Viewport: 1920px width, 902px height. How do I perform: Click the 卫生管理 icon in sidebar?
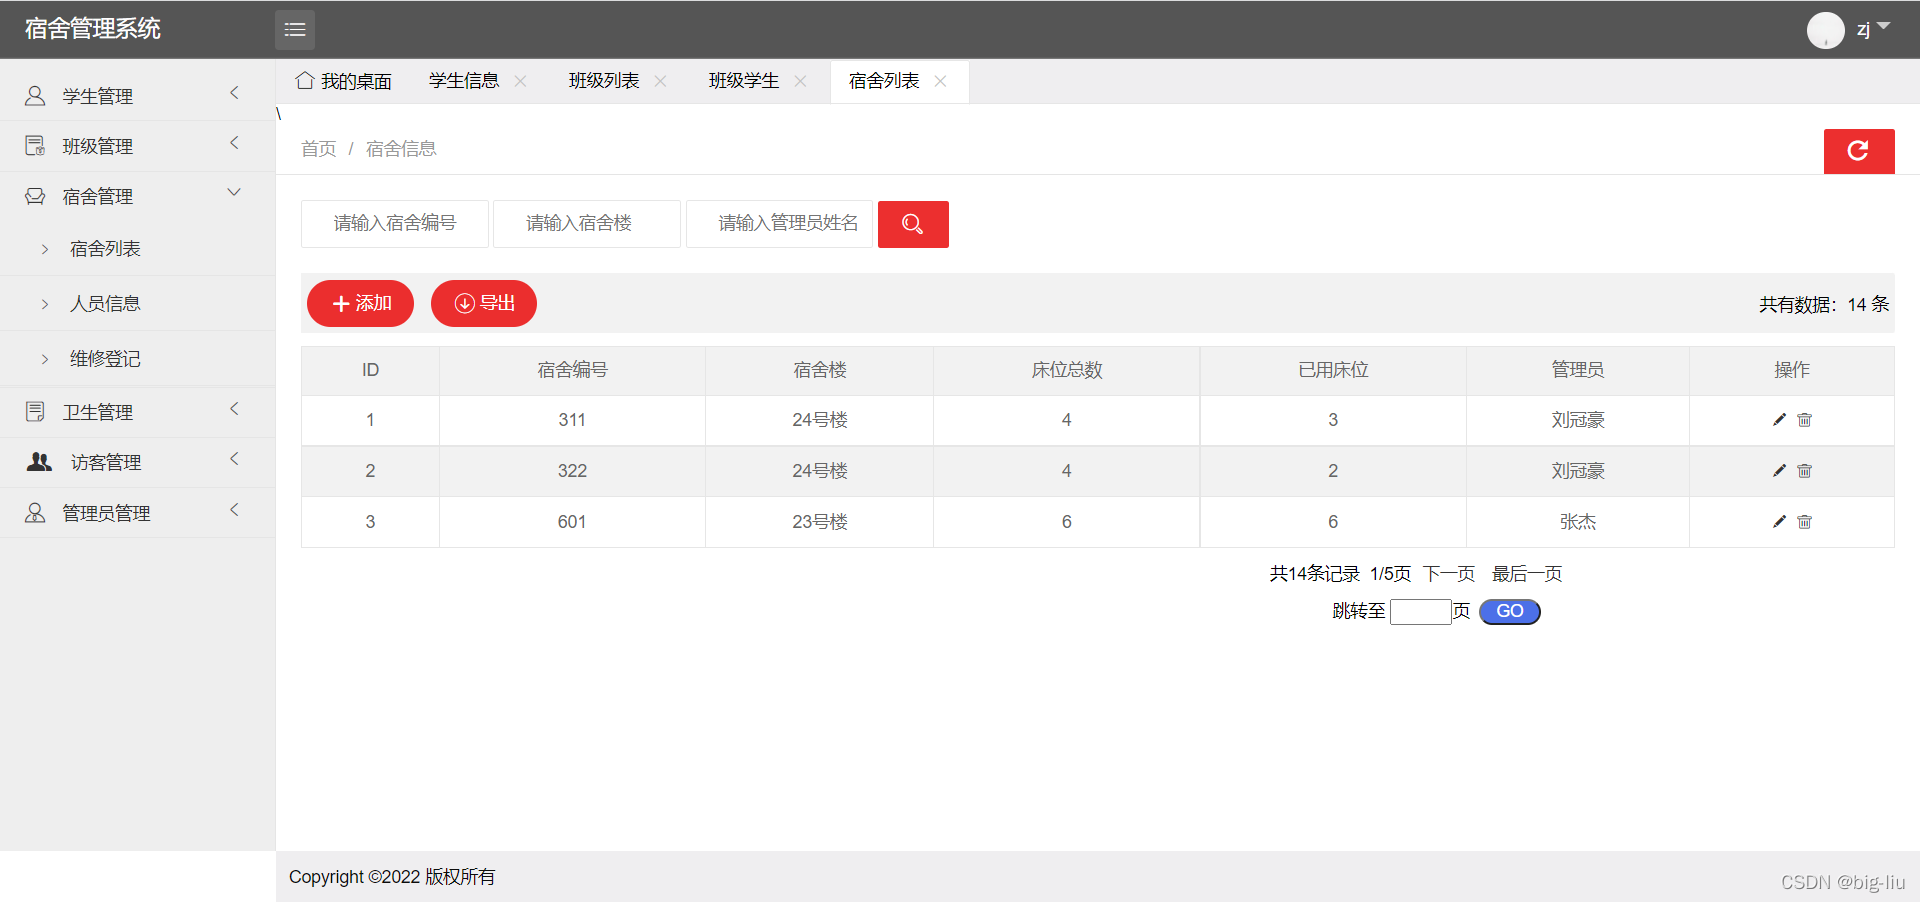pyautogui.click(x=35, y=412)
